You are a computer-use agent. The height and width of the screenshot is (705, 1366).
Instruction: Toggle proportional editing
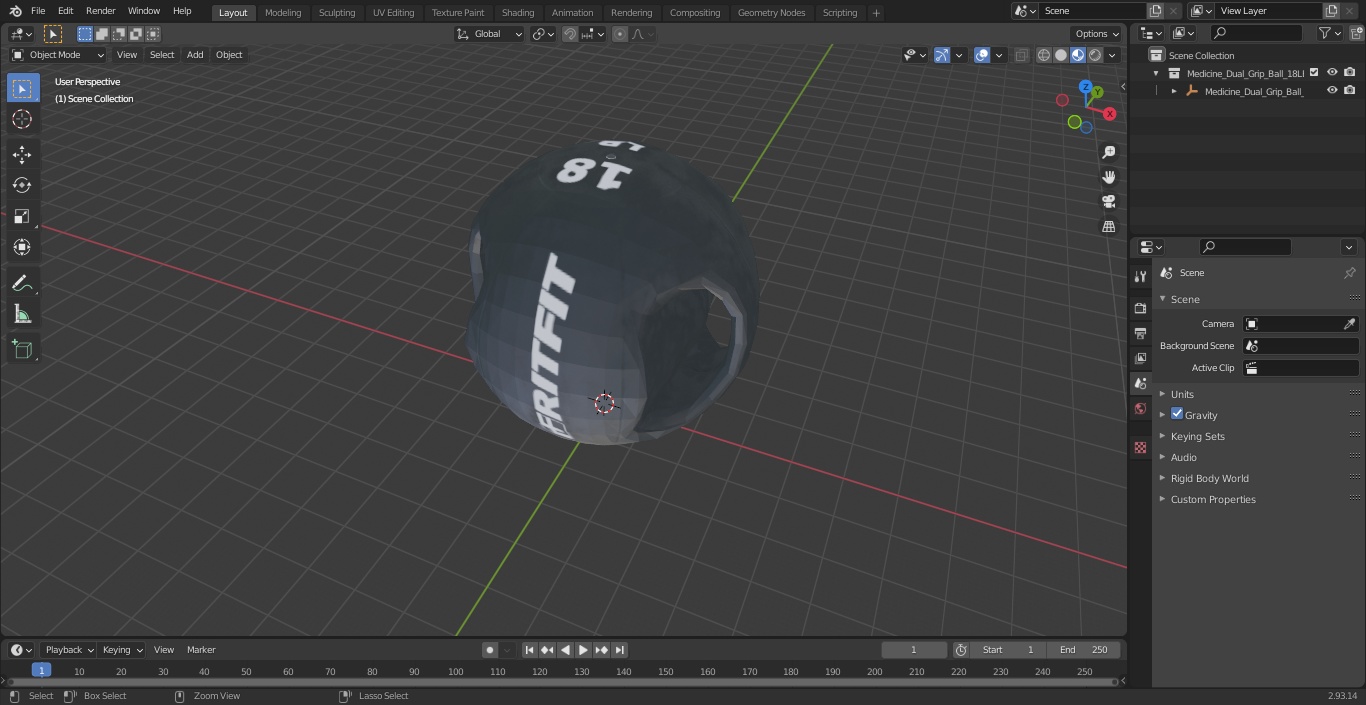(620, 34)
